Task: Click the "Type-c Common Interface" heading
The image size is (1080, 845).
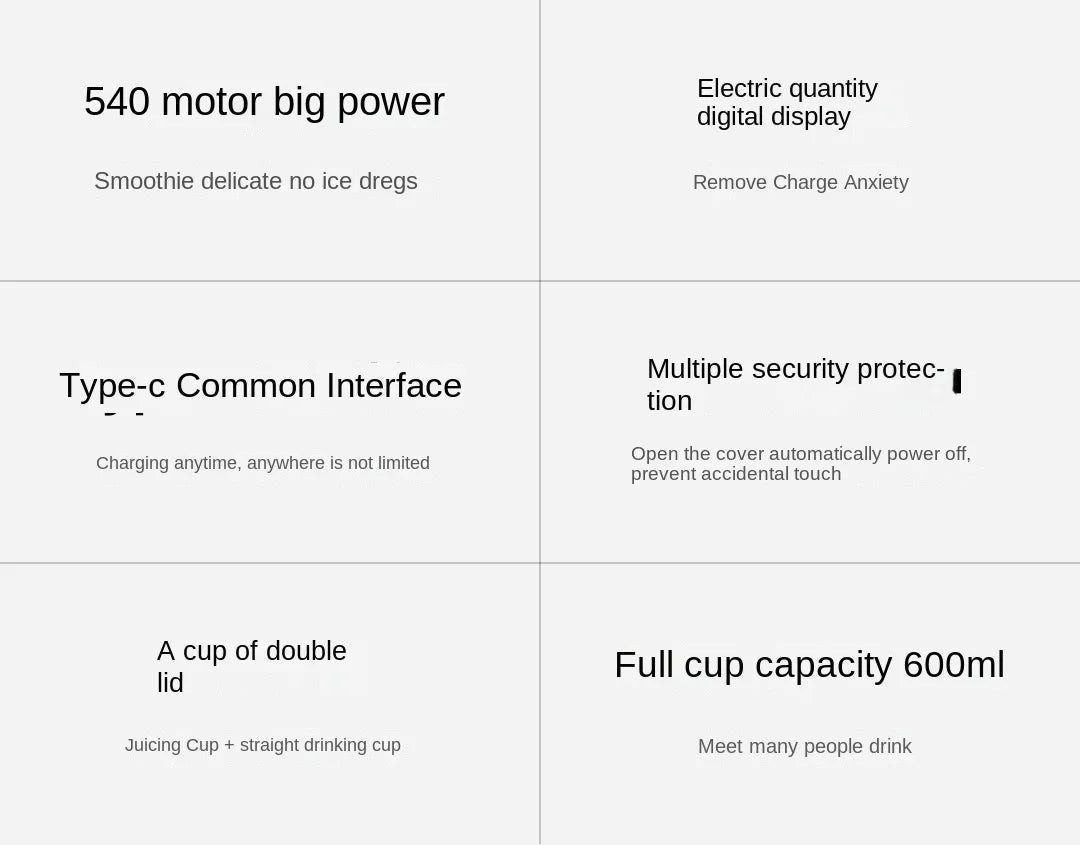Action: click(260, 386)
